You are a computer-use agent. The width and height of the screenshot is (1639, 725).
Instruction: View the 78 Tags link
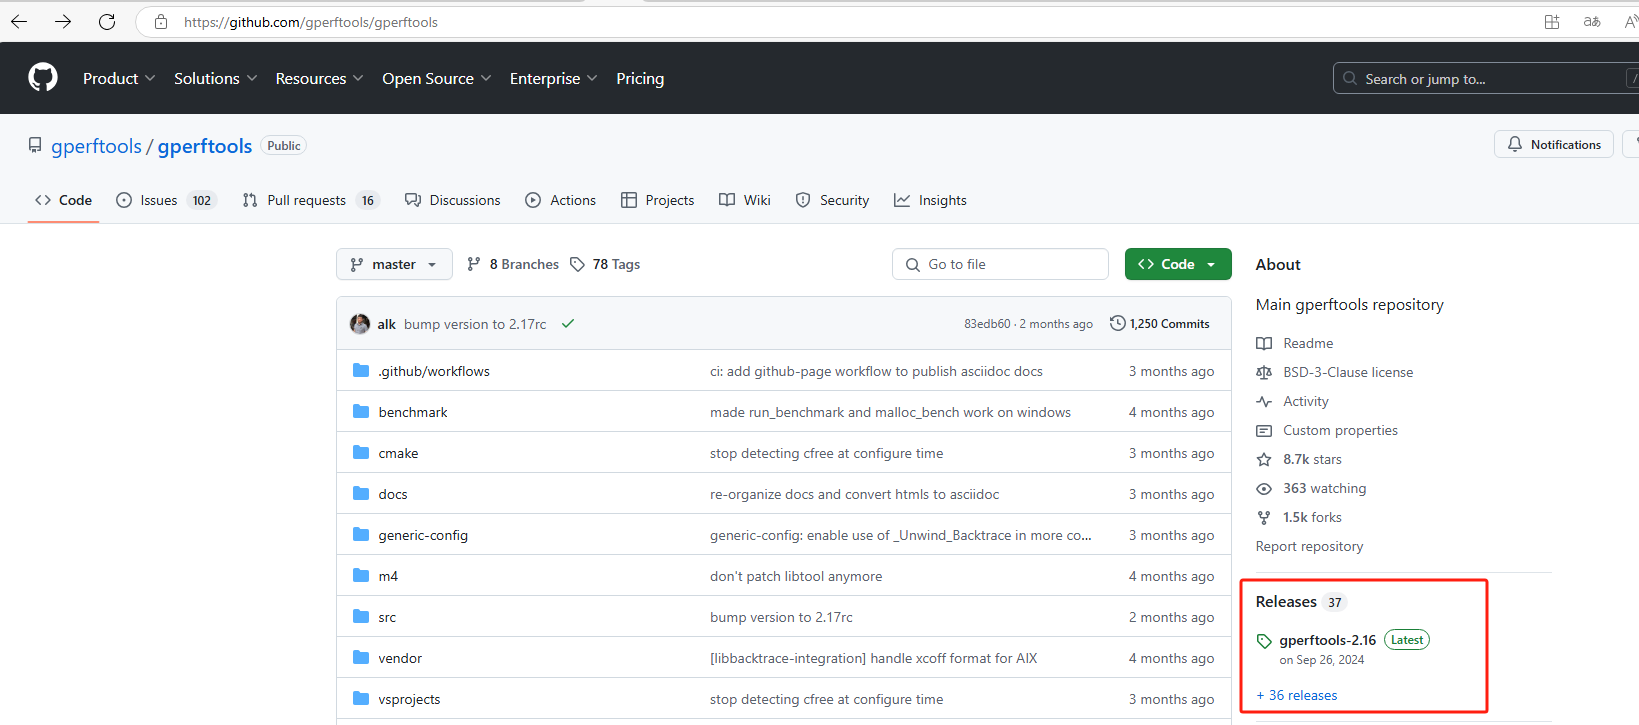605,264
